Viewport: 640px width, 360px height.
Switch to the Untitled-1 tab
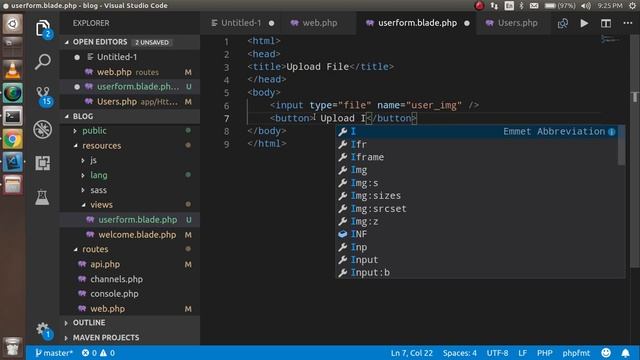tap(242, 23)
